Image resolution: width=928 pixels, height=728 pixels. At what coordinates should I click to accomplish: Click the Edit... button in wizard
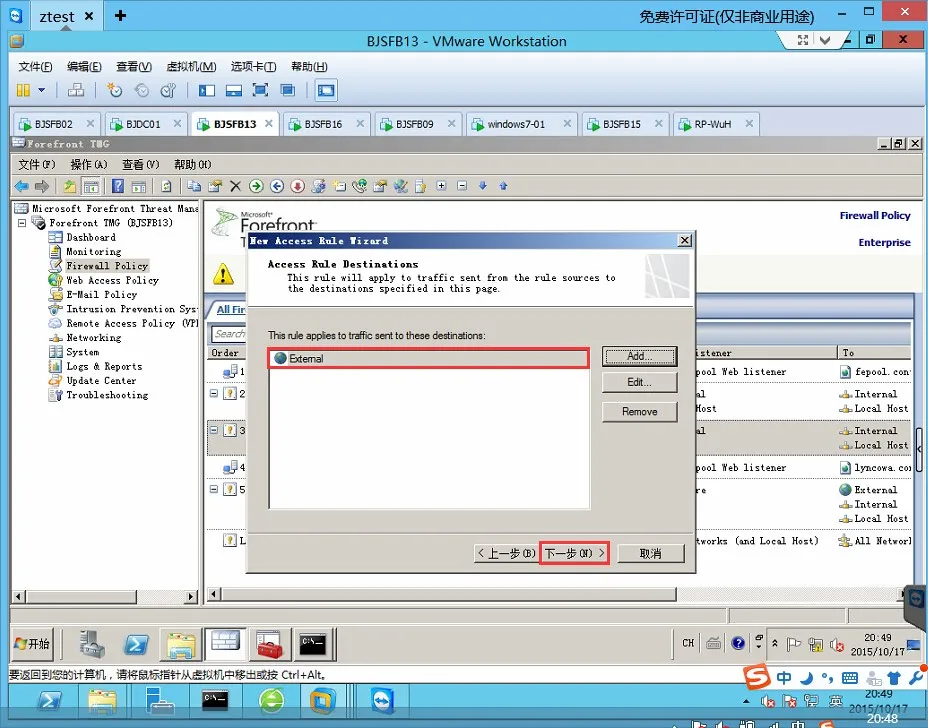640,382
